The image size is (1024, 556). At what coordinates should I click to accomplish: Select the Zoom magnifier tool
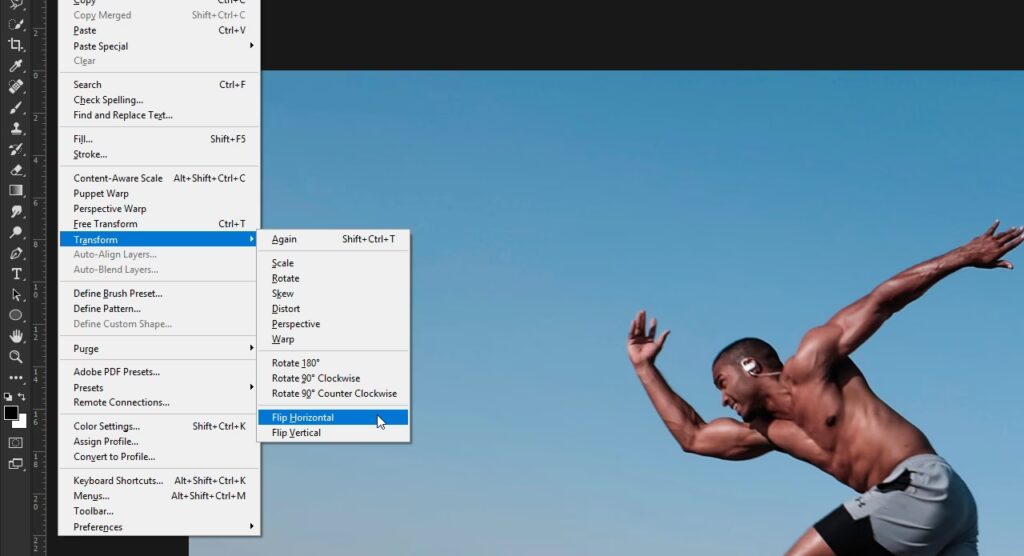point(16,357)
